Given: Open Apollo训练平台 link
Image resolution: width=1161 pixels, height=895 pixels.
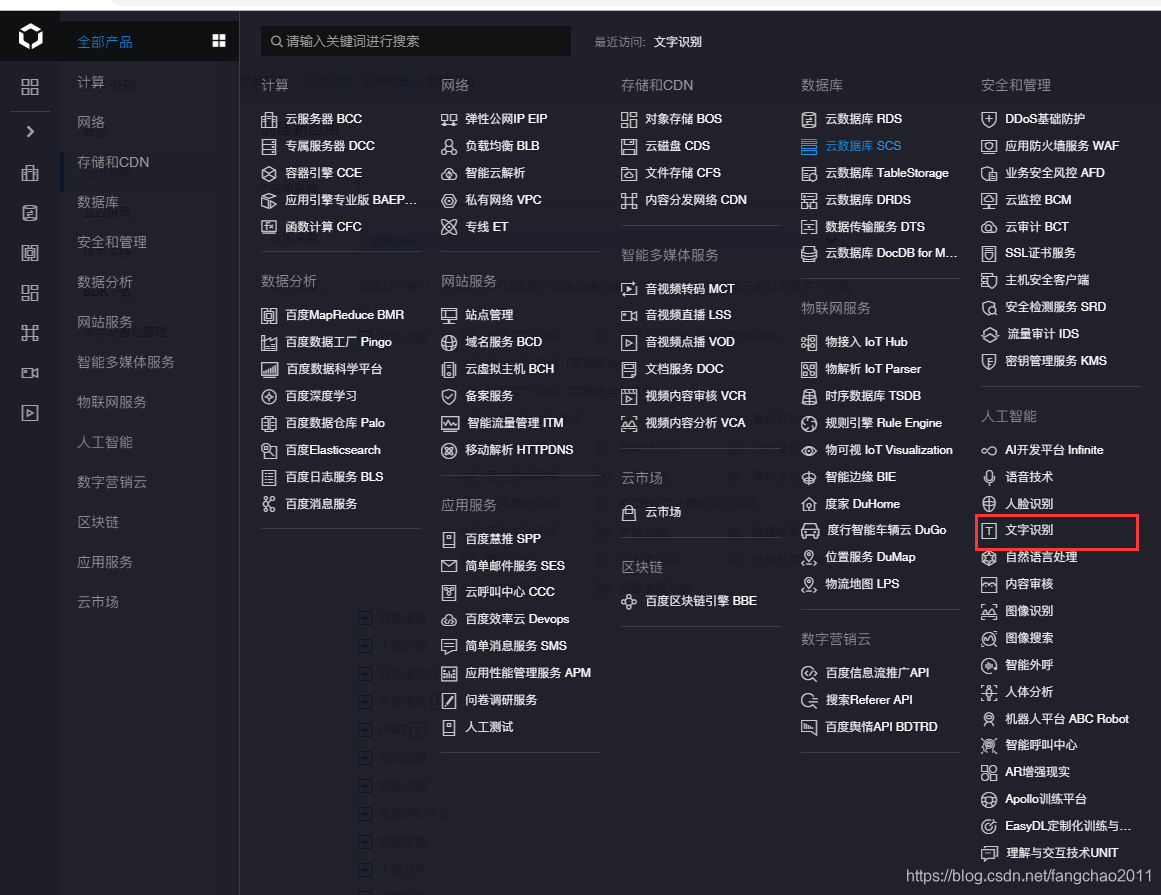Looking at the screenshot, I should point(1045,800).
